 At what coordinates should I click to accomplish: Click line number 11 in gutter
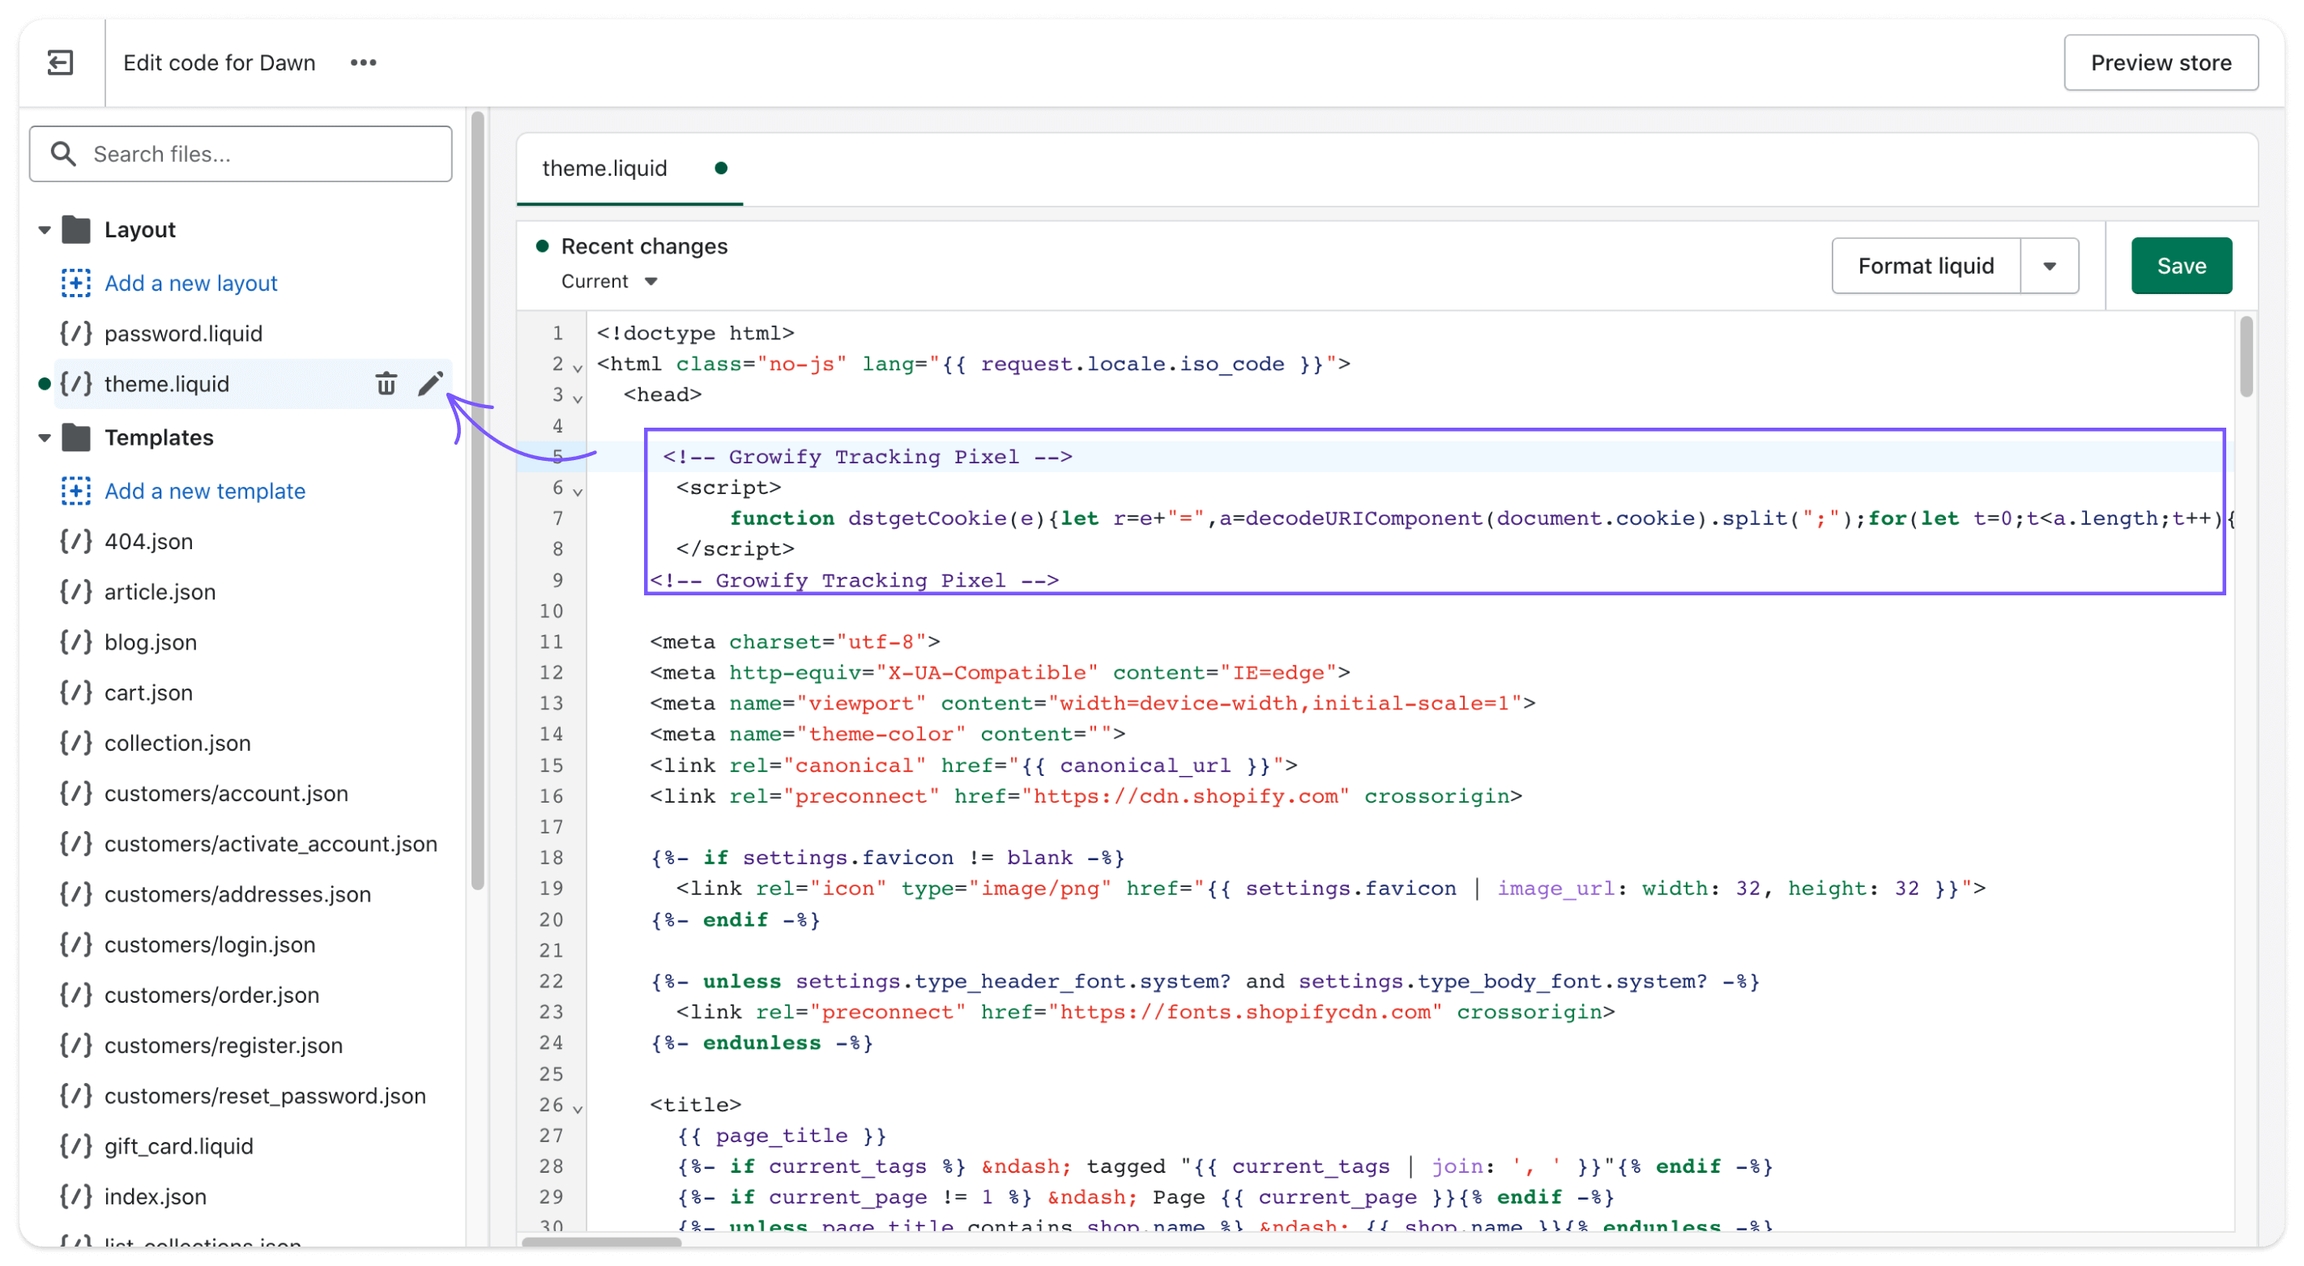(x=551, y=642)
